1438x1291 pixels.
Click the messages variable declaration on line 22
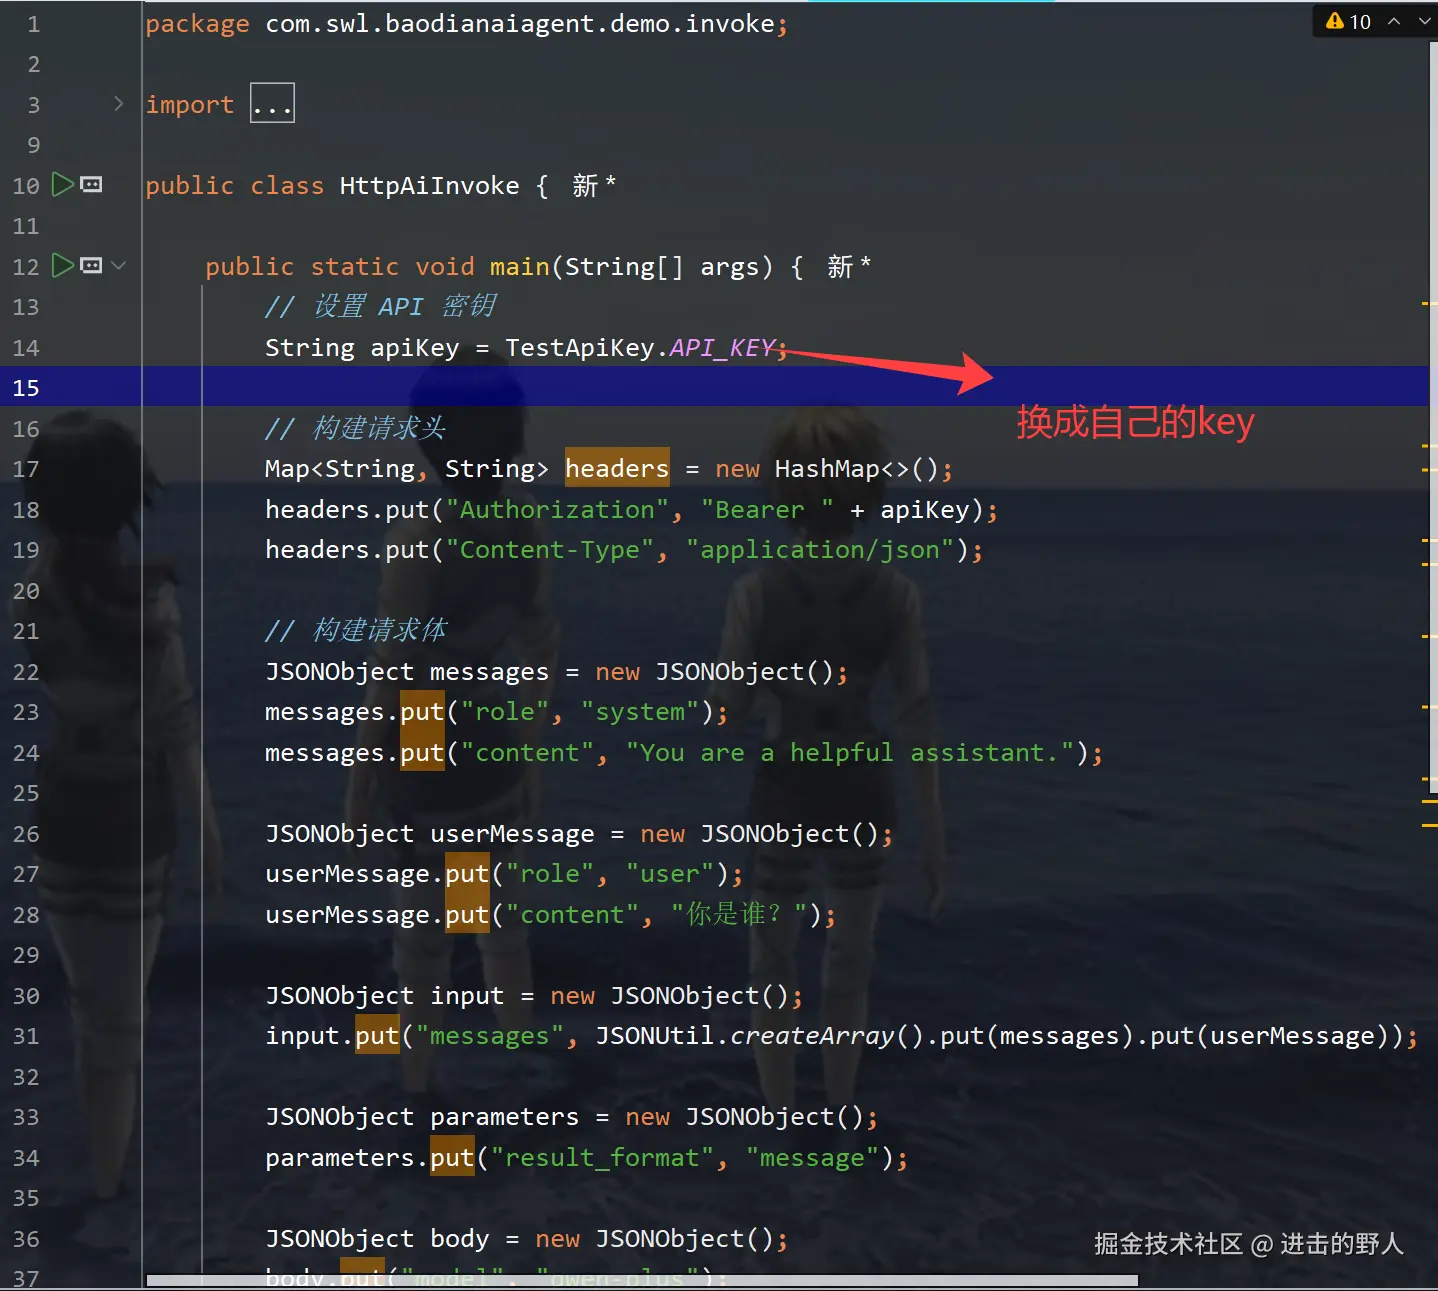pos(489,672)
